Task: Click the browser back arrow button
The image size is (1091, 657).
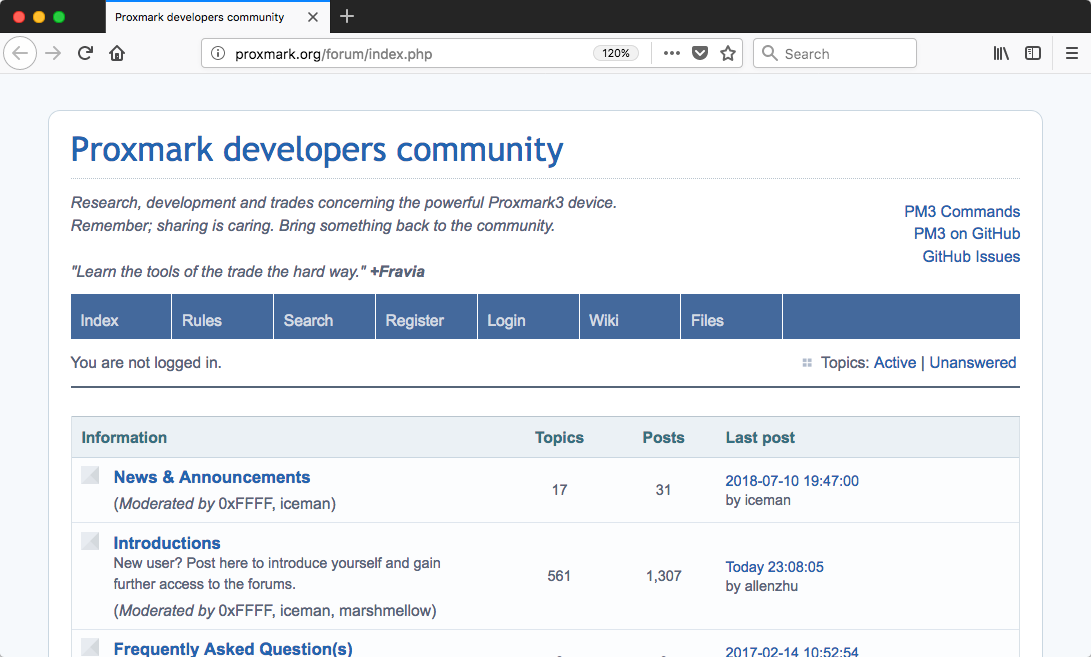Action: point(20,54)
